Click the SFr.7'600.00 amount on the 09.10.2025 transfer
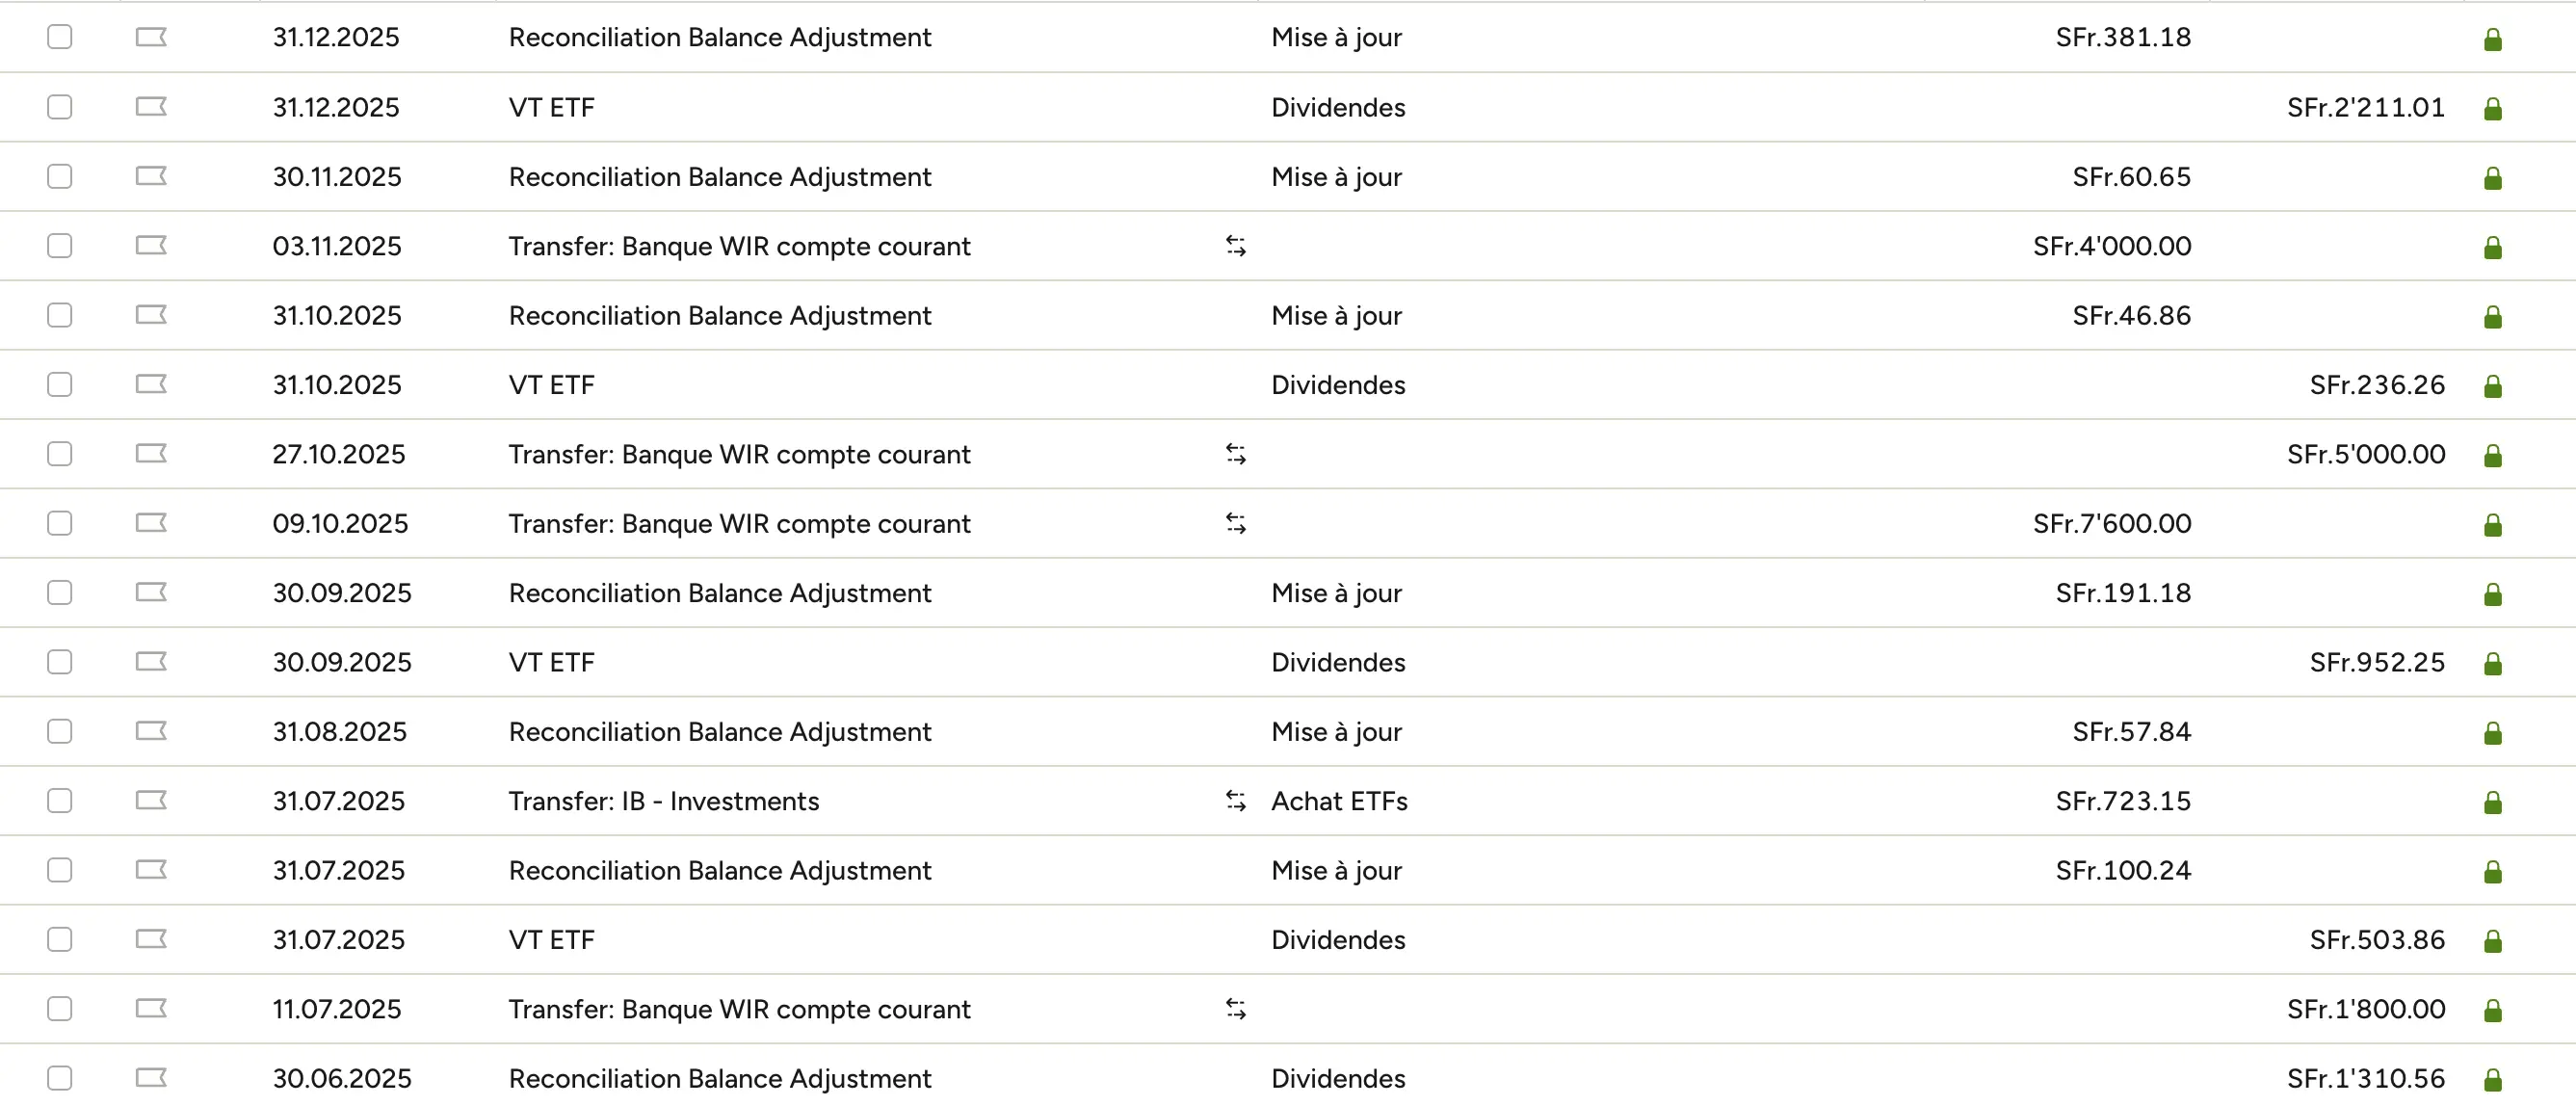Image resolution: width=2576 pixels, height=1106 pixels. tap(2112, 522)
